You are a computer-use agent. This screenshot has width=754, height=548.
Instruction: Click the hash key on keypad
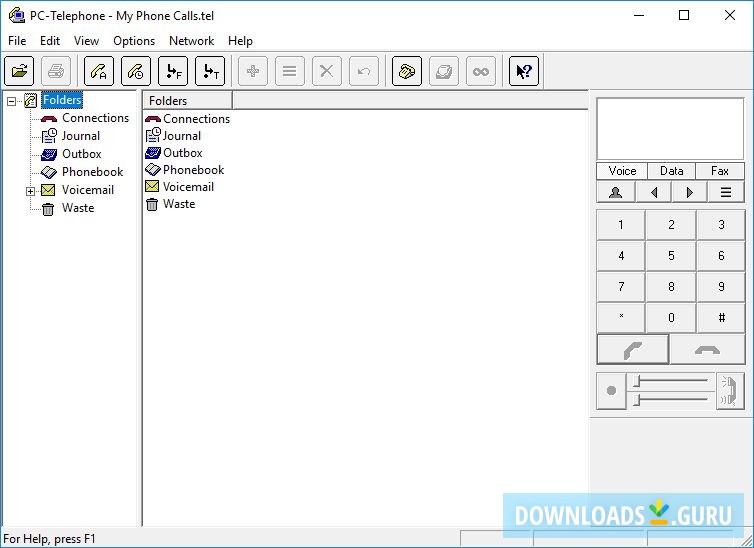pyautogui.click(x=721, y=318)
